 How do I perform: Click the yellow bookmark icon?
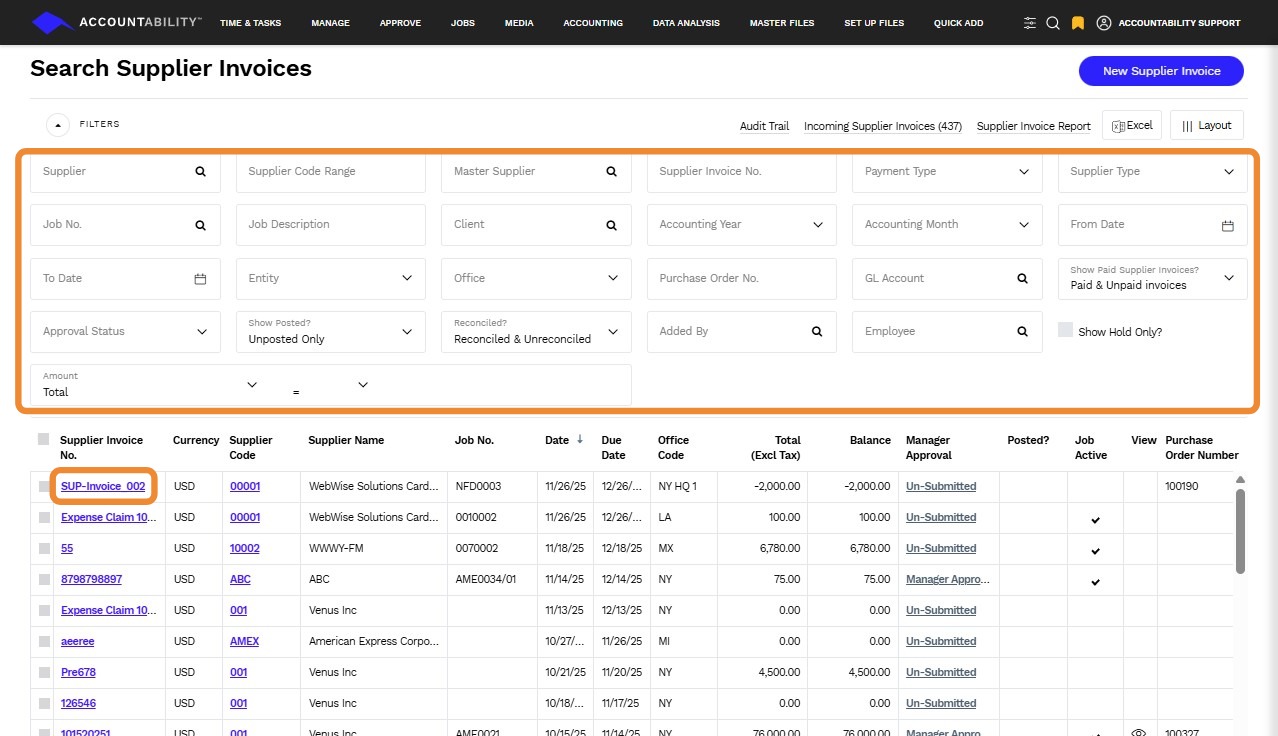click(1077, 23)
